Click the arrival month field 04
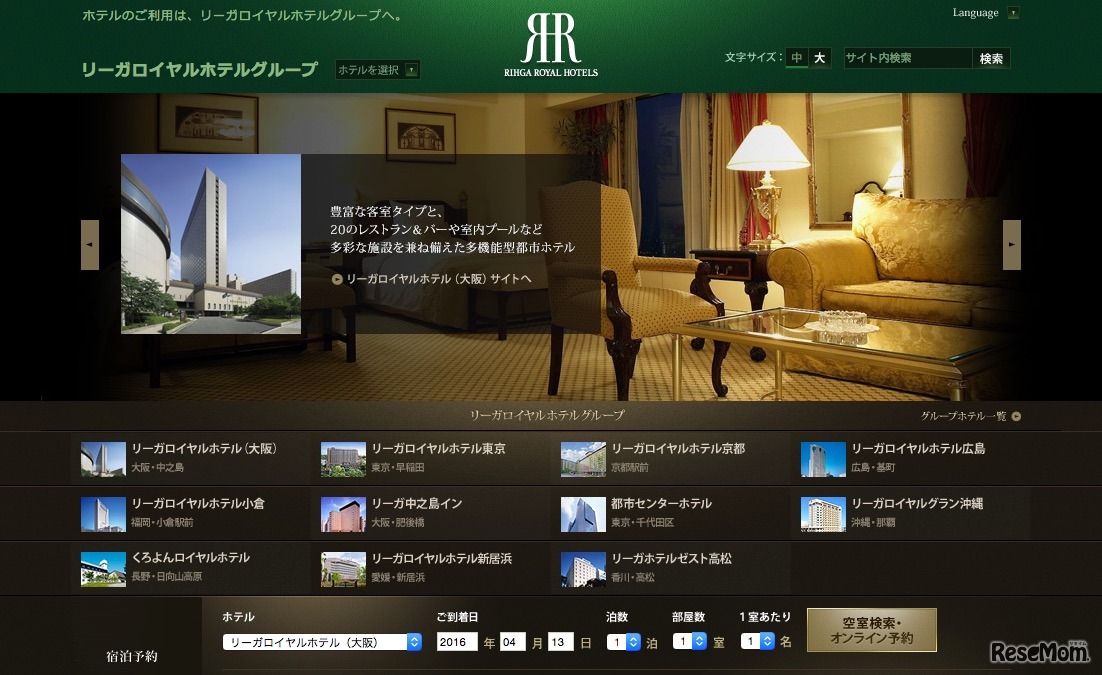Image resolution: width=1102 pixels, height=675 pixels. (513, 642)
